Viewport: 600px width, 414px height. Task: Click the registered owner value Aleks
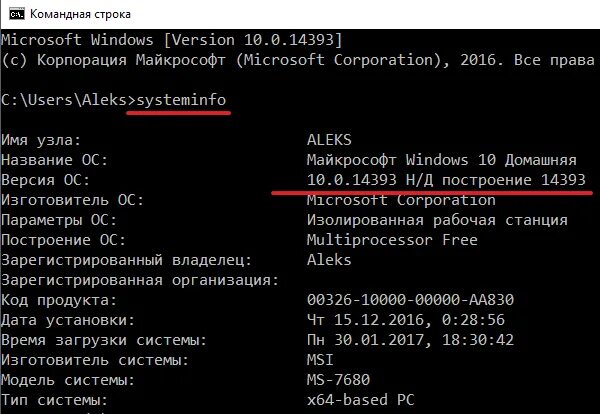[x=332, y=260]
